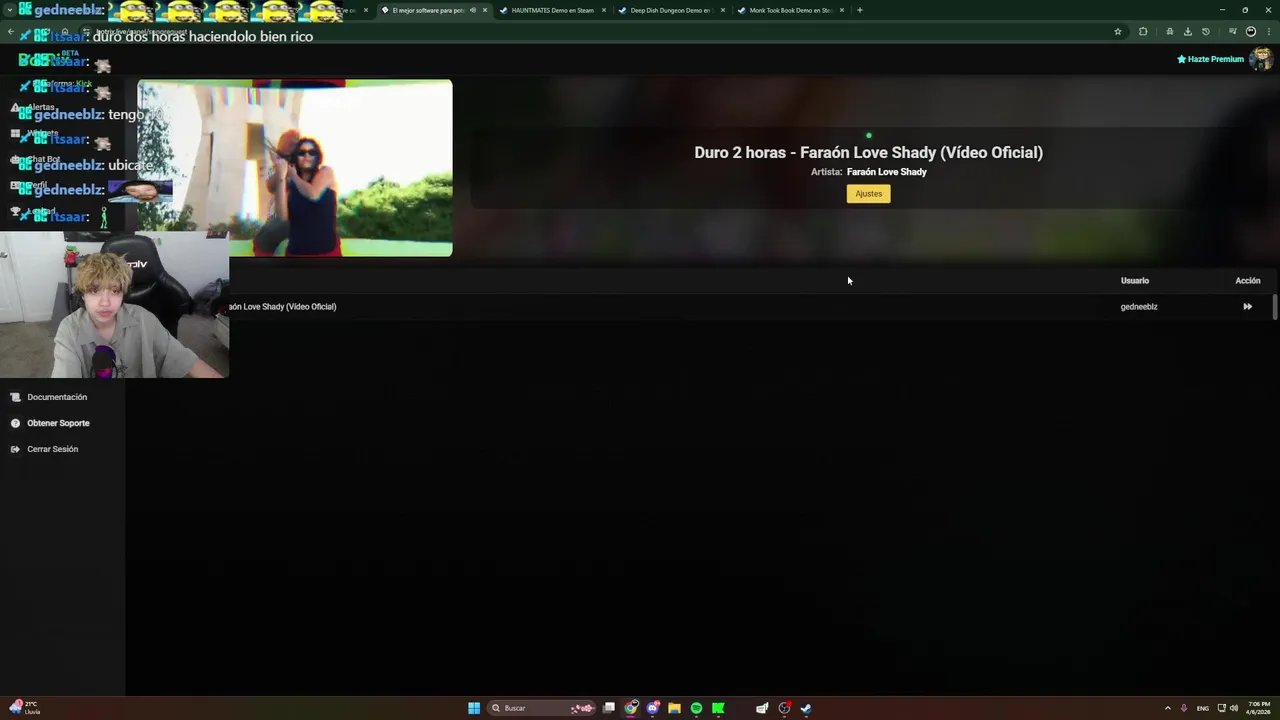Click username gedneeblz in the queue row

click(1139, 307)
